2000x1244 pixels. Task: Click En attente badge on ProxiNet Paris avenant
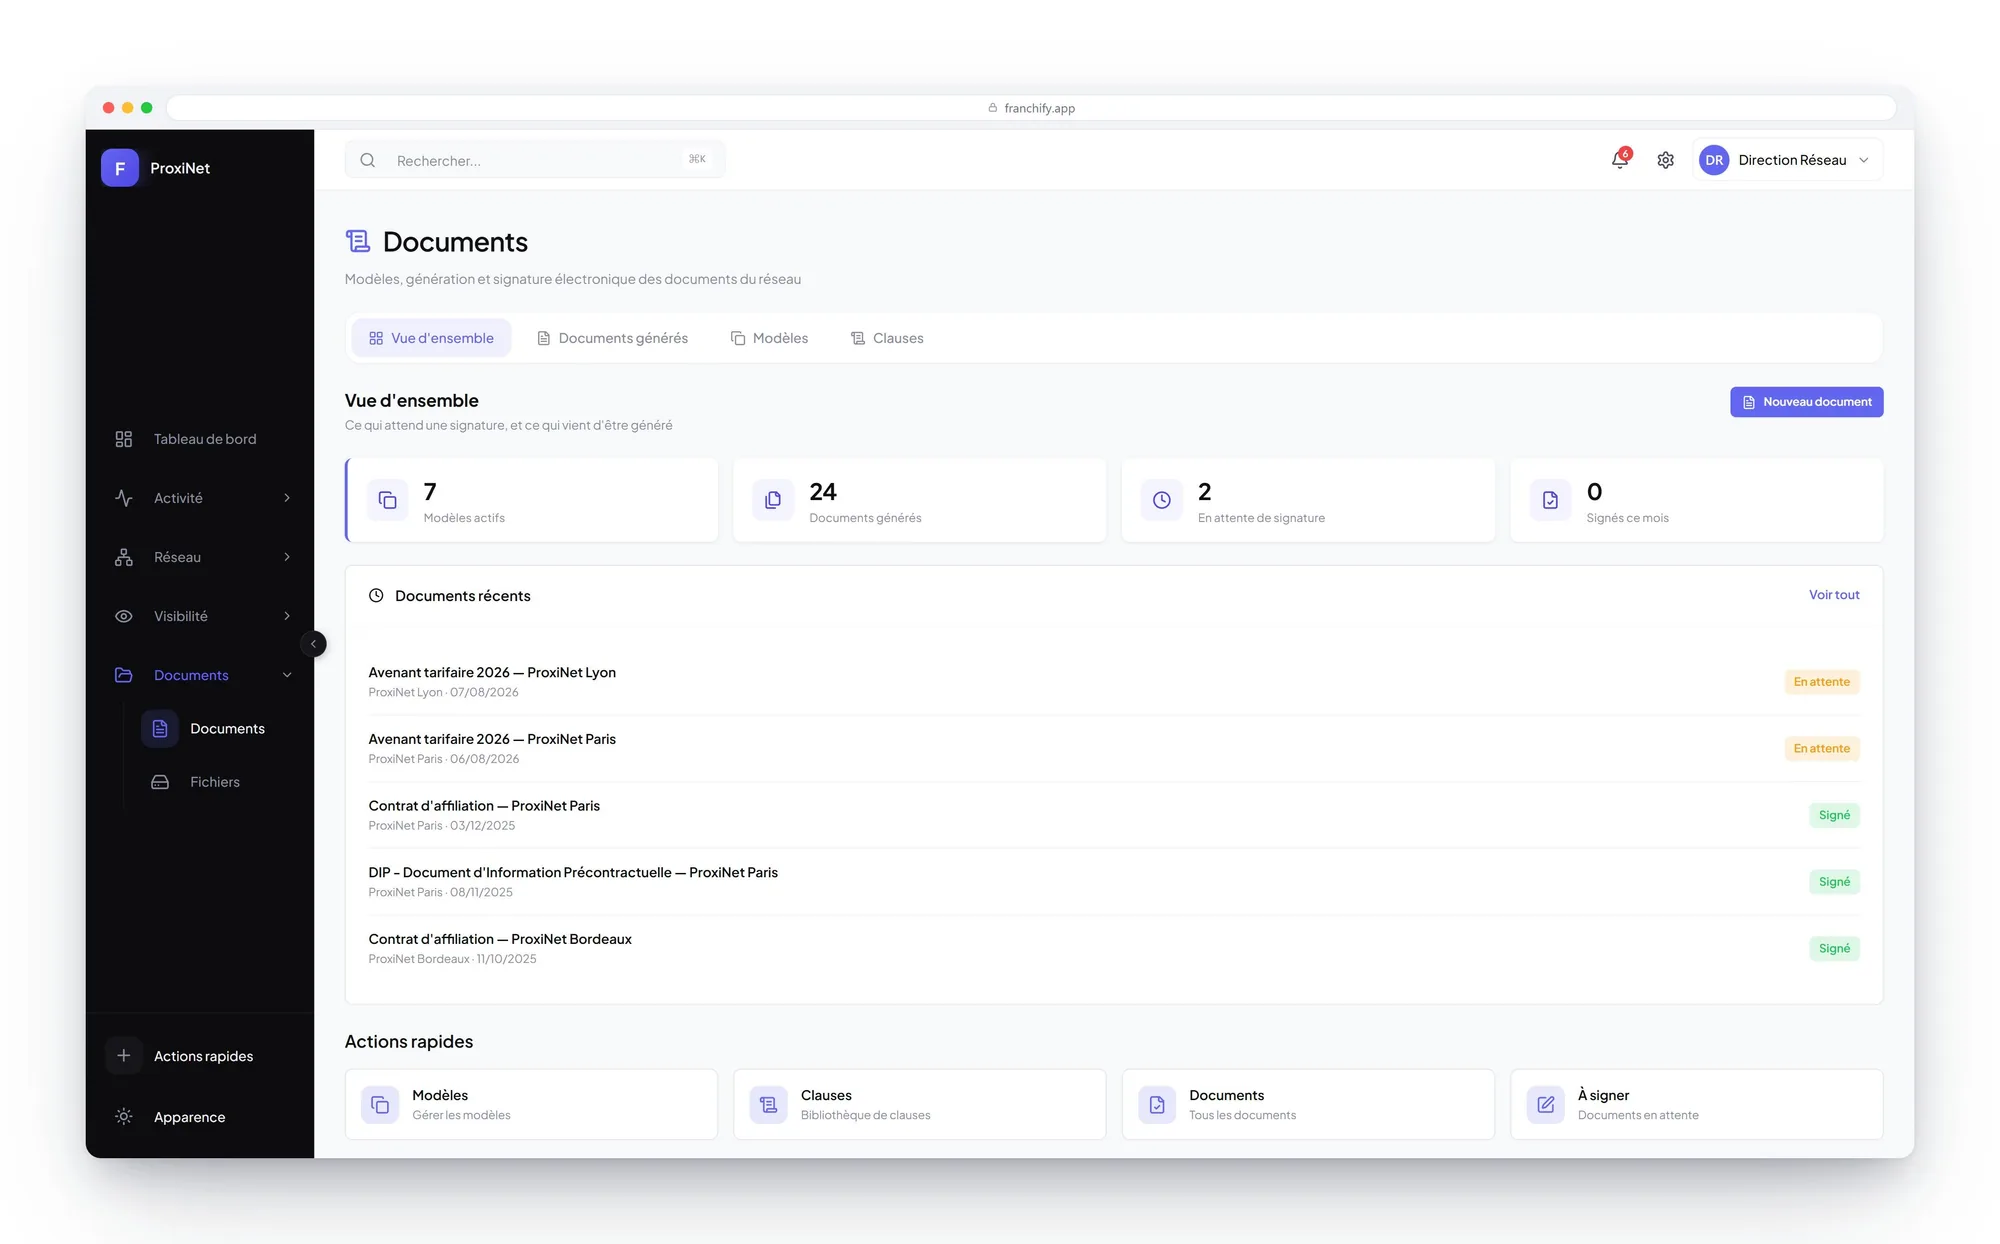click(x=1822, y=749)
